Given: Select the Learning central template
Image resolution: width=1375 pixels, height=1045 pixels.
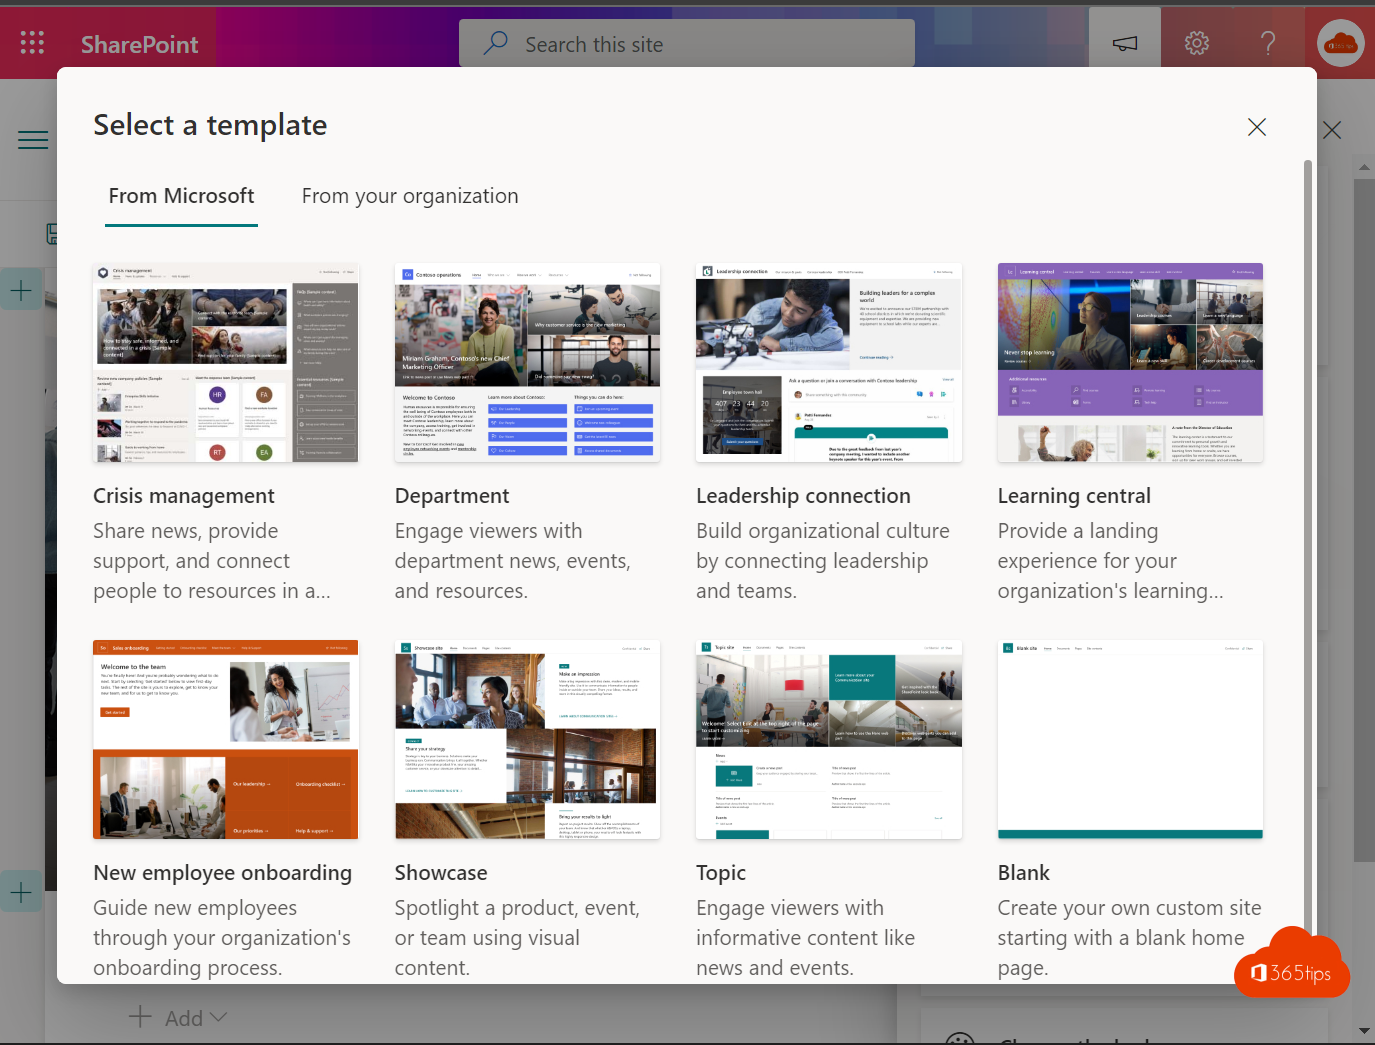Looking at the screenshot, I should [1130, 362].
